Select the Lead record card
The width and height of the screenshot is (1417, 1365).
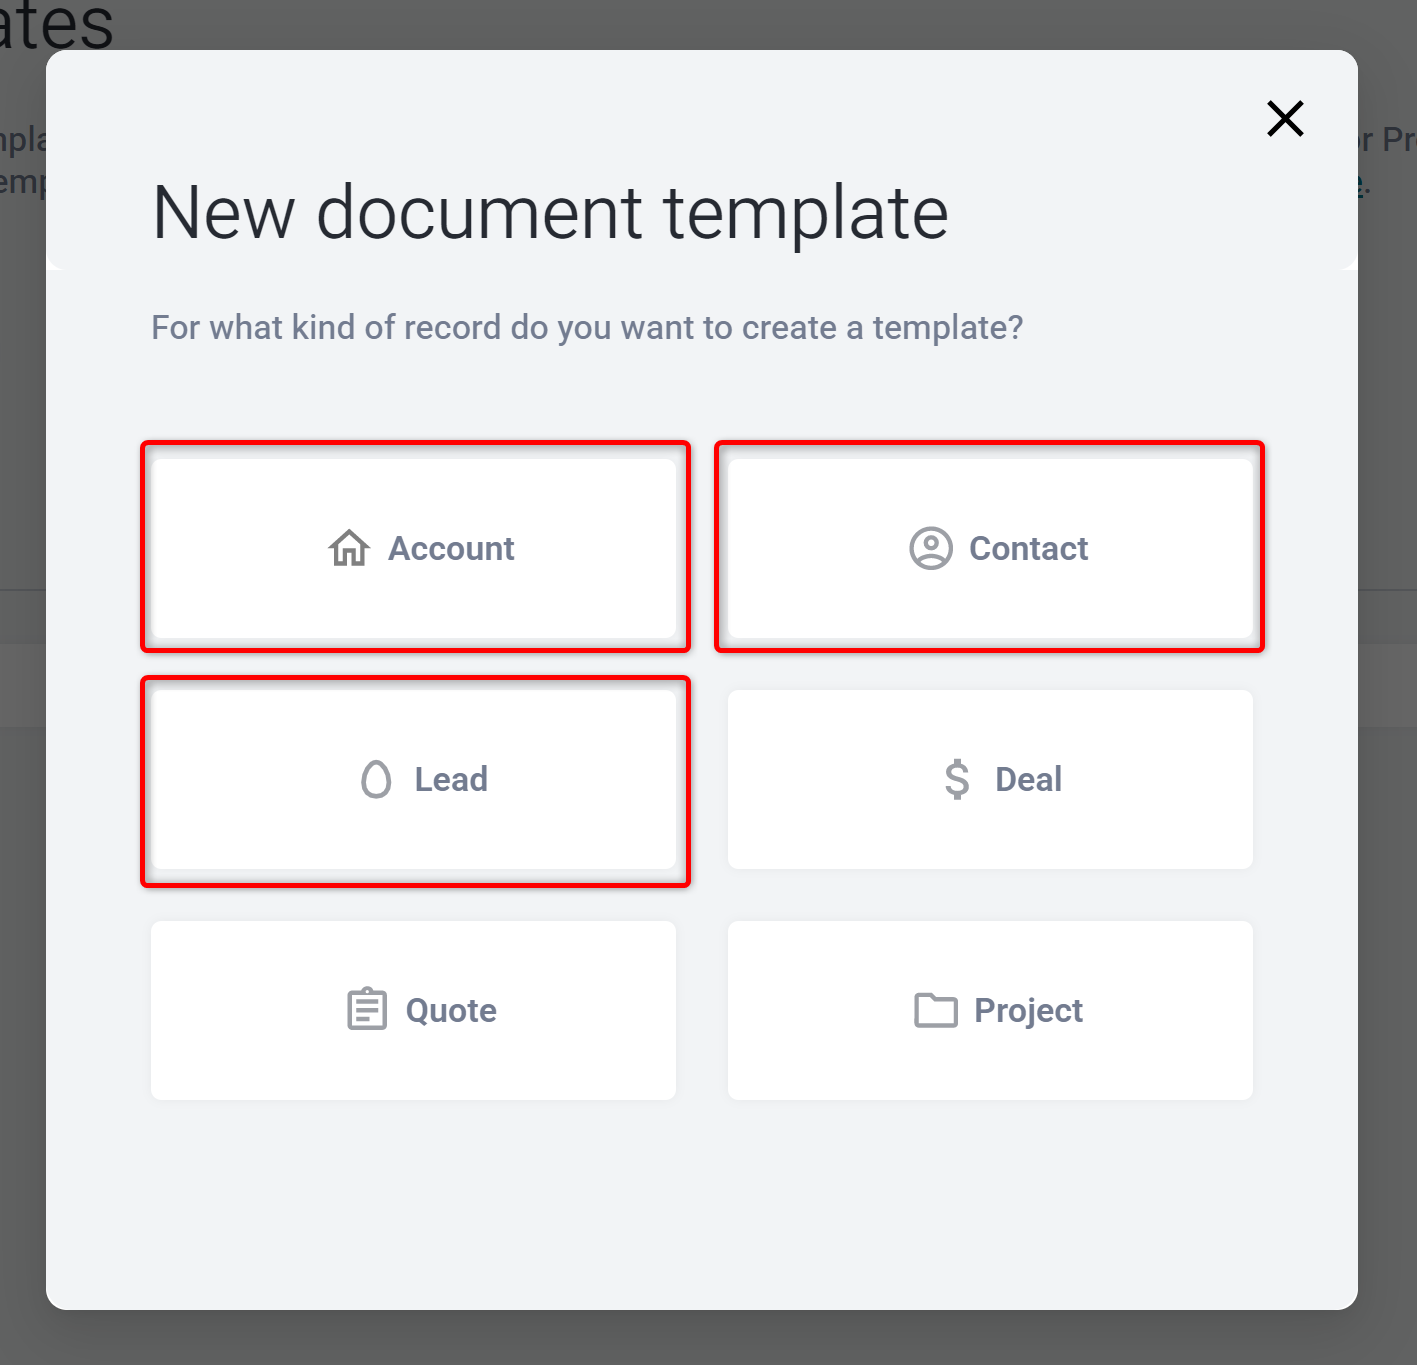pos(414,779)
